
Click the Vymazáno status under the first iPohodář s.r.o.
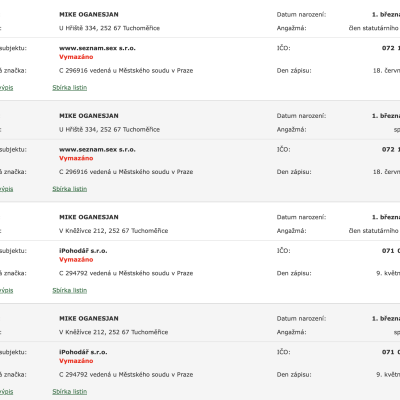click(76, 260)
